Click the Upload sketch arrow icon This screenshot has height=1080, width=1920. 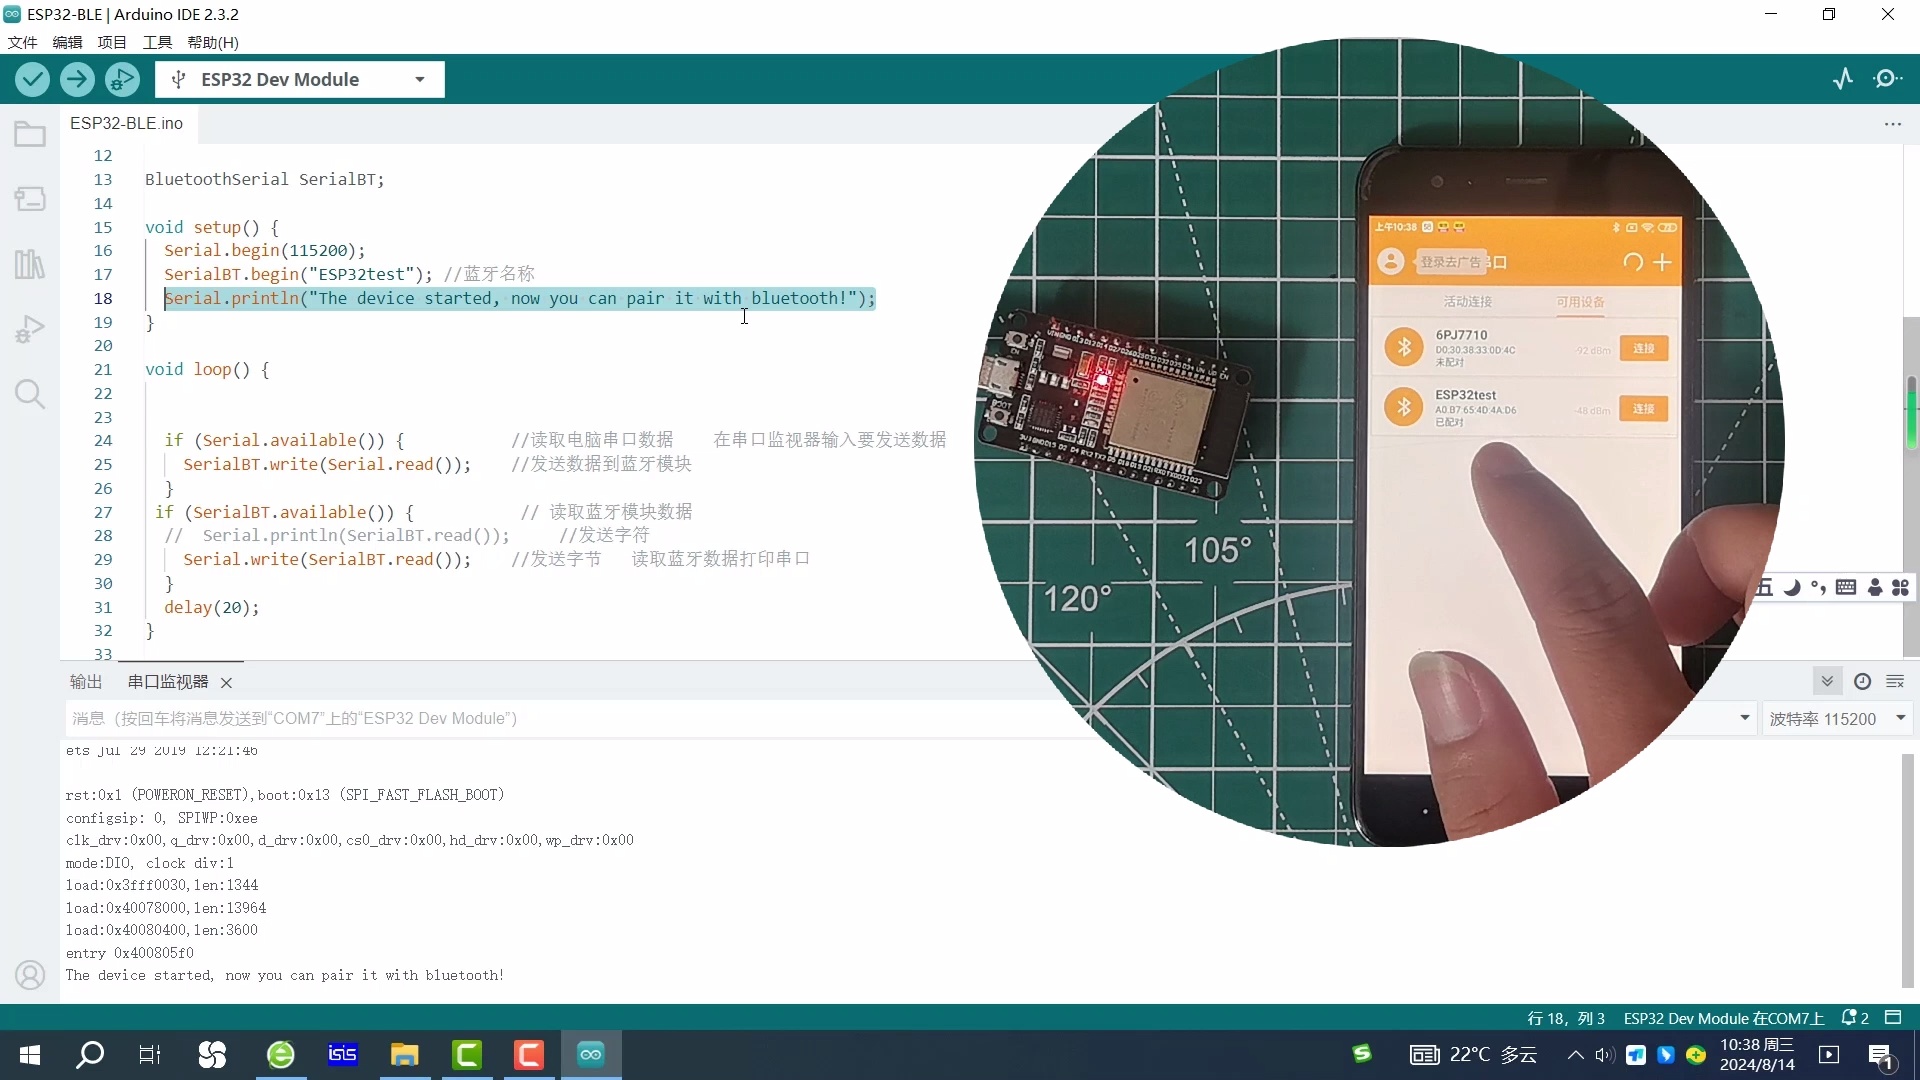click(x=77, y=79)
